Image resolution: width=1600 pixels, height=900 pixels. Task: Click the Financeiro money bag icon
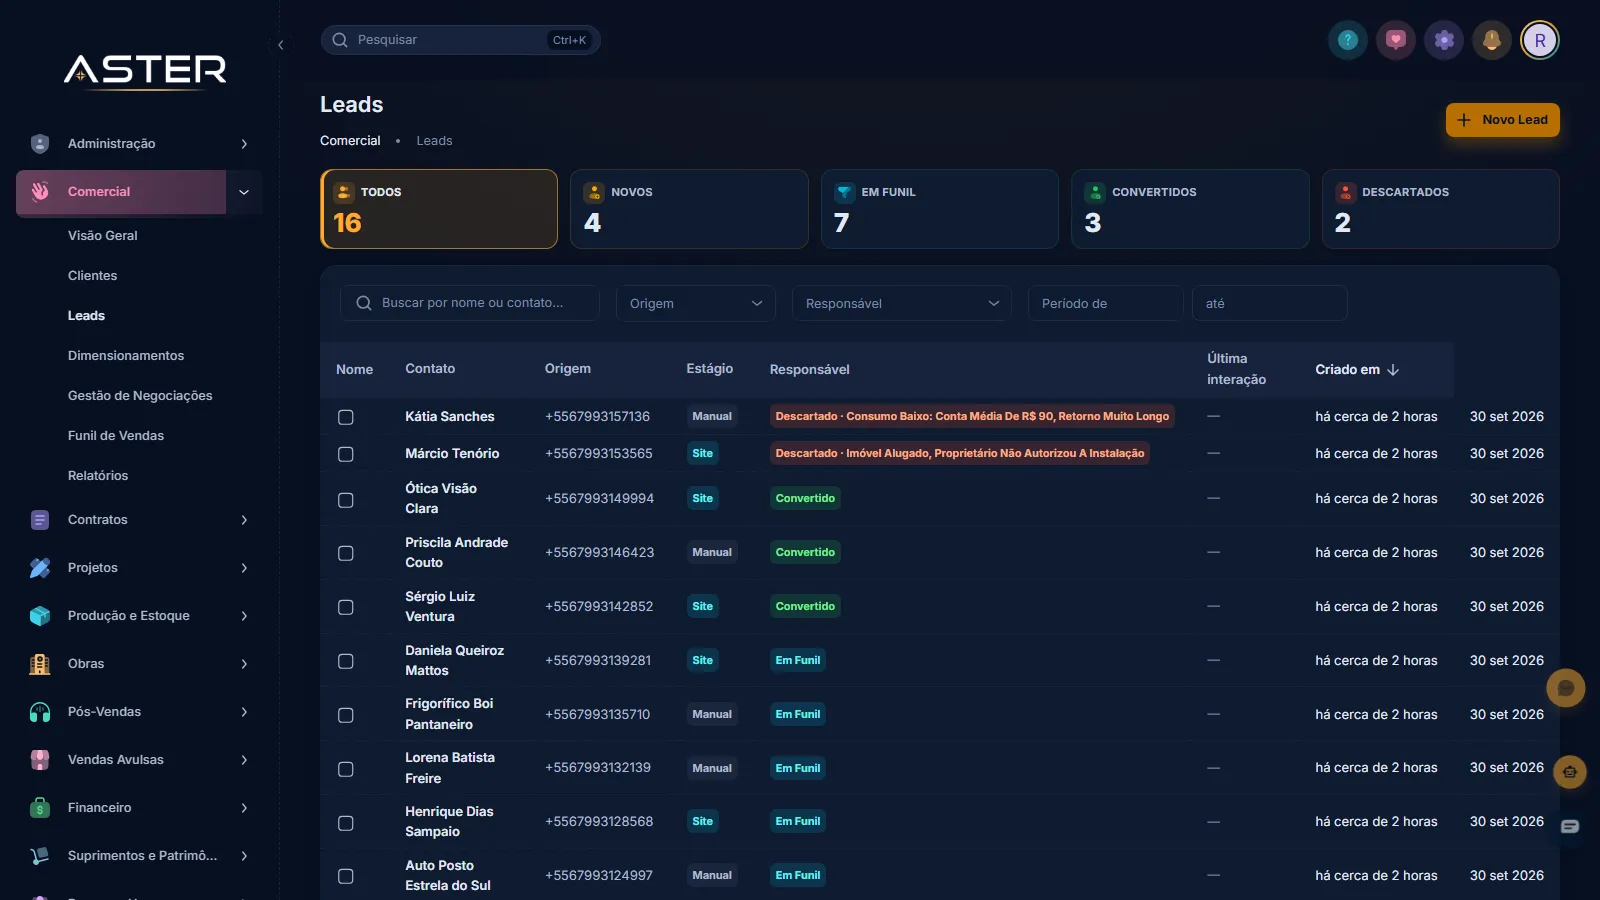tap(40, 808)
